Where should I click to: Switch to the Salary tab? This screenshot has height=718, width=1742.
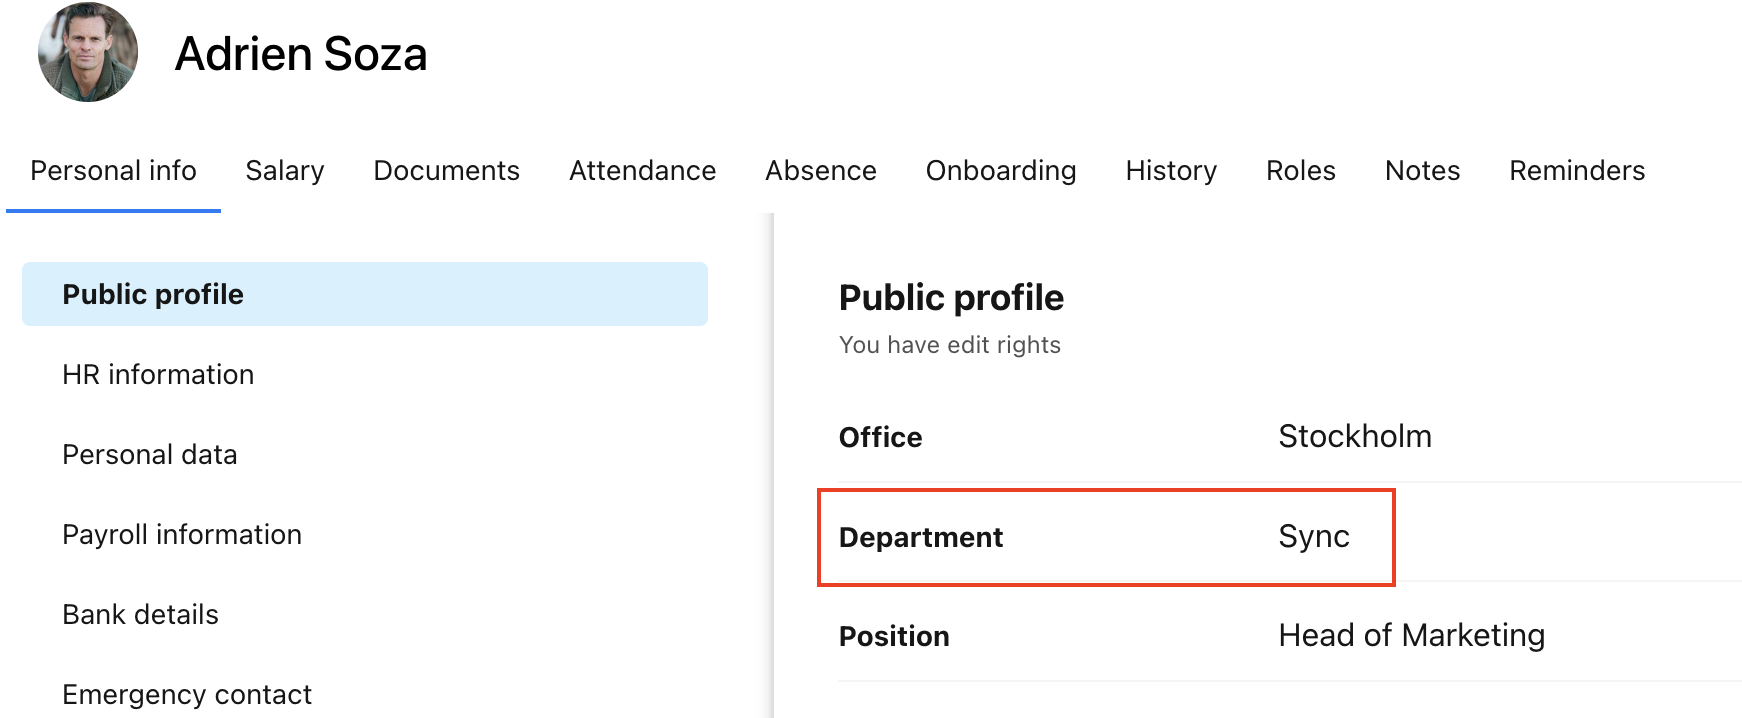coord(285,171)
